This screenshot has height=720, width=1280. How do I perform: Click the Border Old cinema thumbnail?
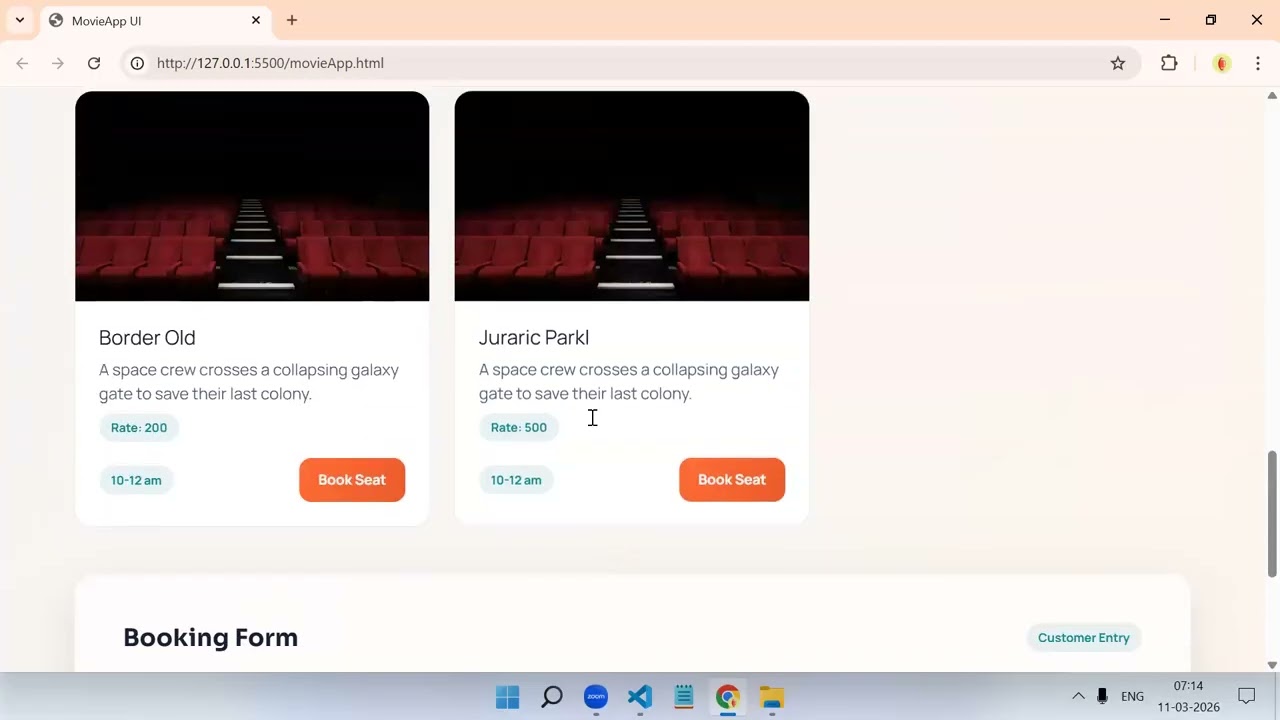(252, 196)
